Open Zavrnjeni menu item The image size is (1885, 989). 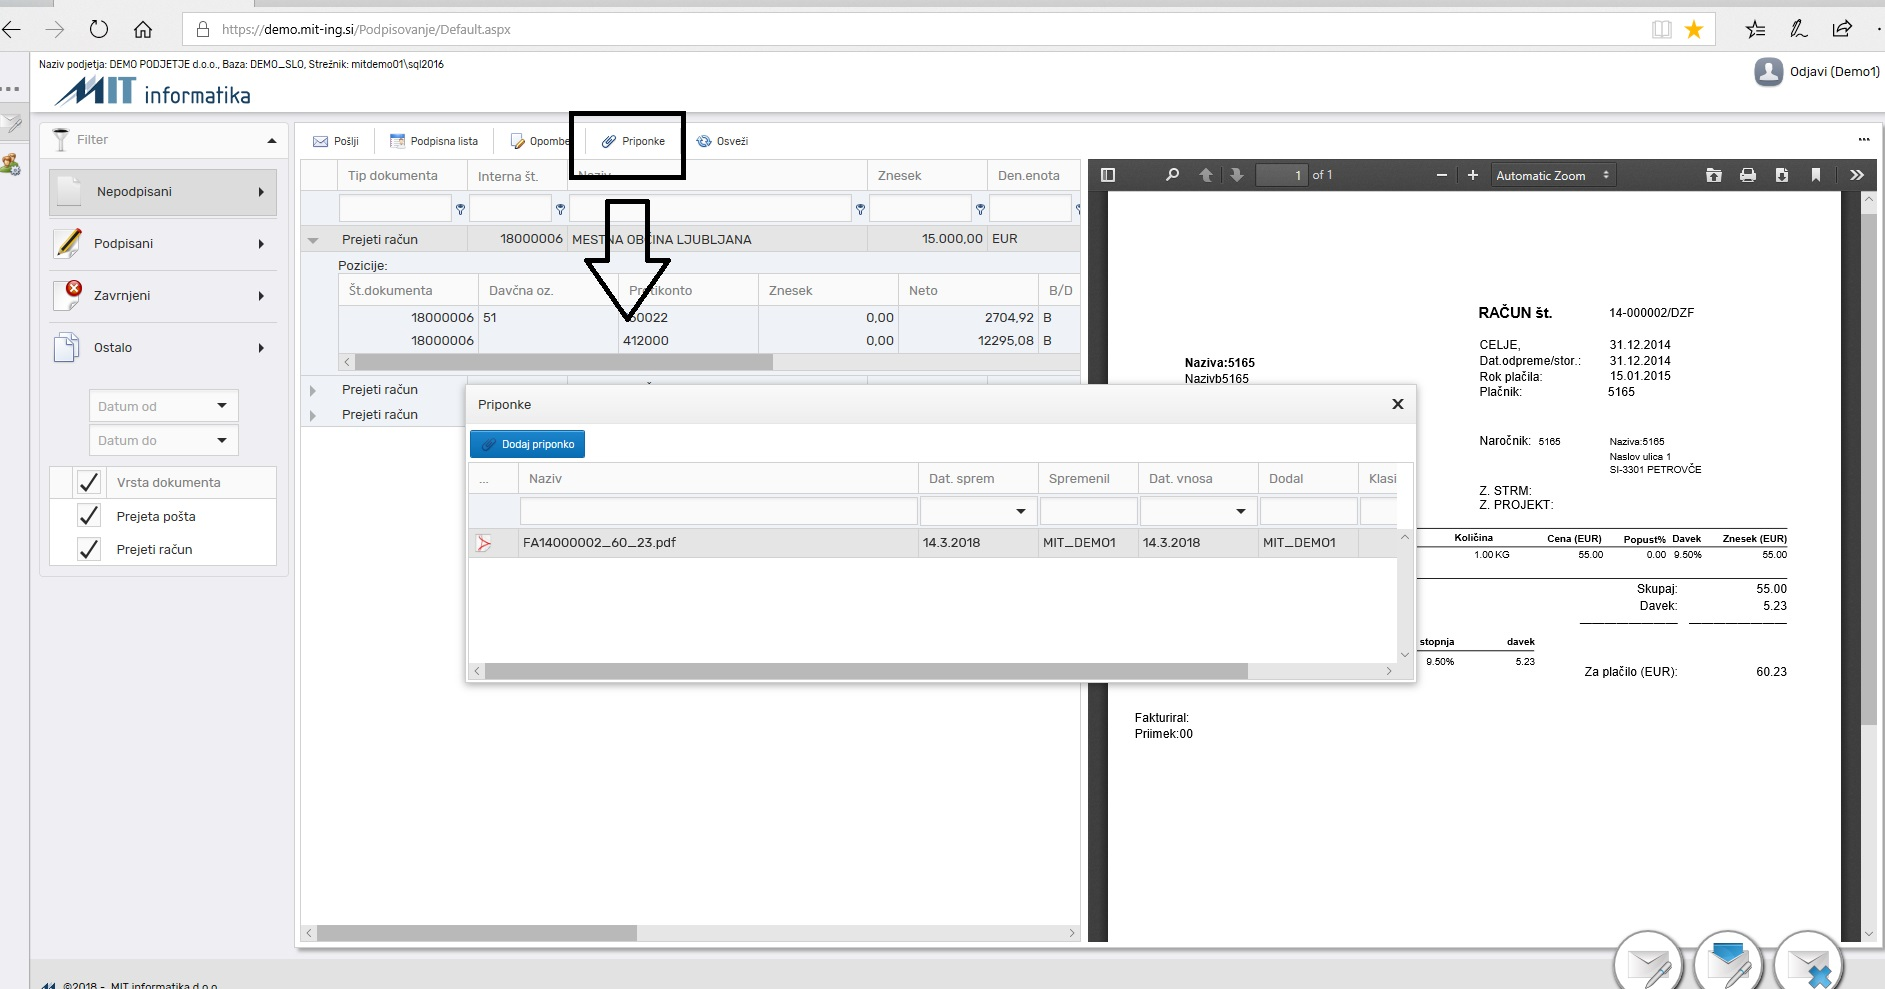[x=163, y=296]
